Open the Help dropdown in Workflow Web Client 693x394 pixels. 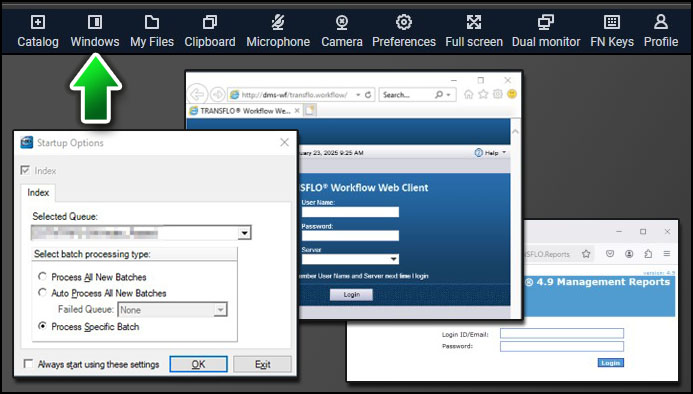tap(491, 153)
